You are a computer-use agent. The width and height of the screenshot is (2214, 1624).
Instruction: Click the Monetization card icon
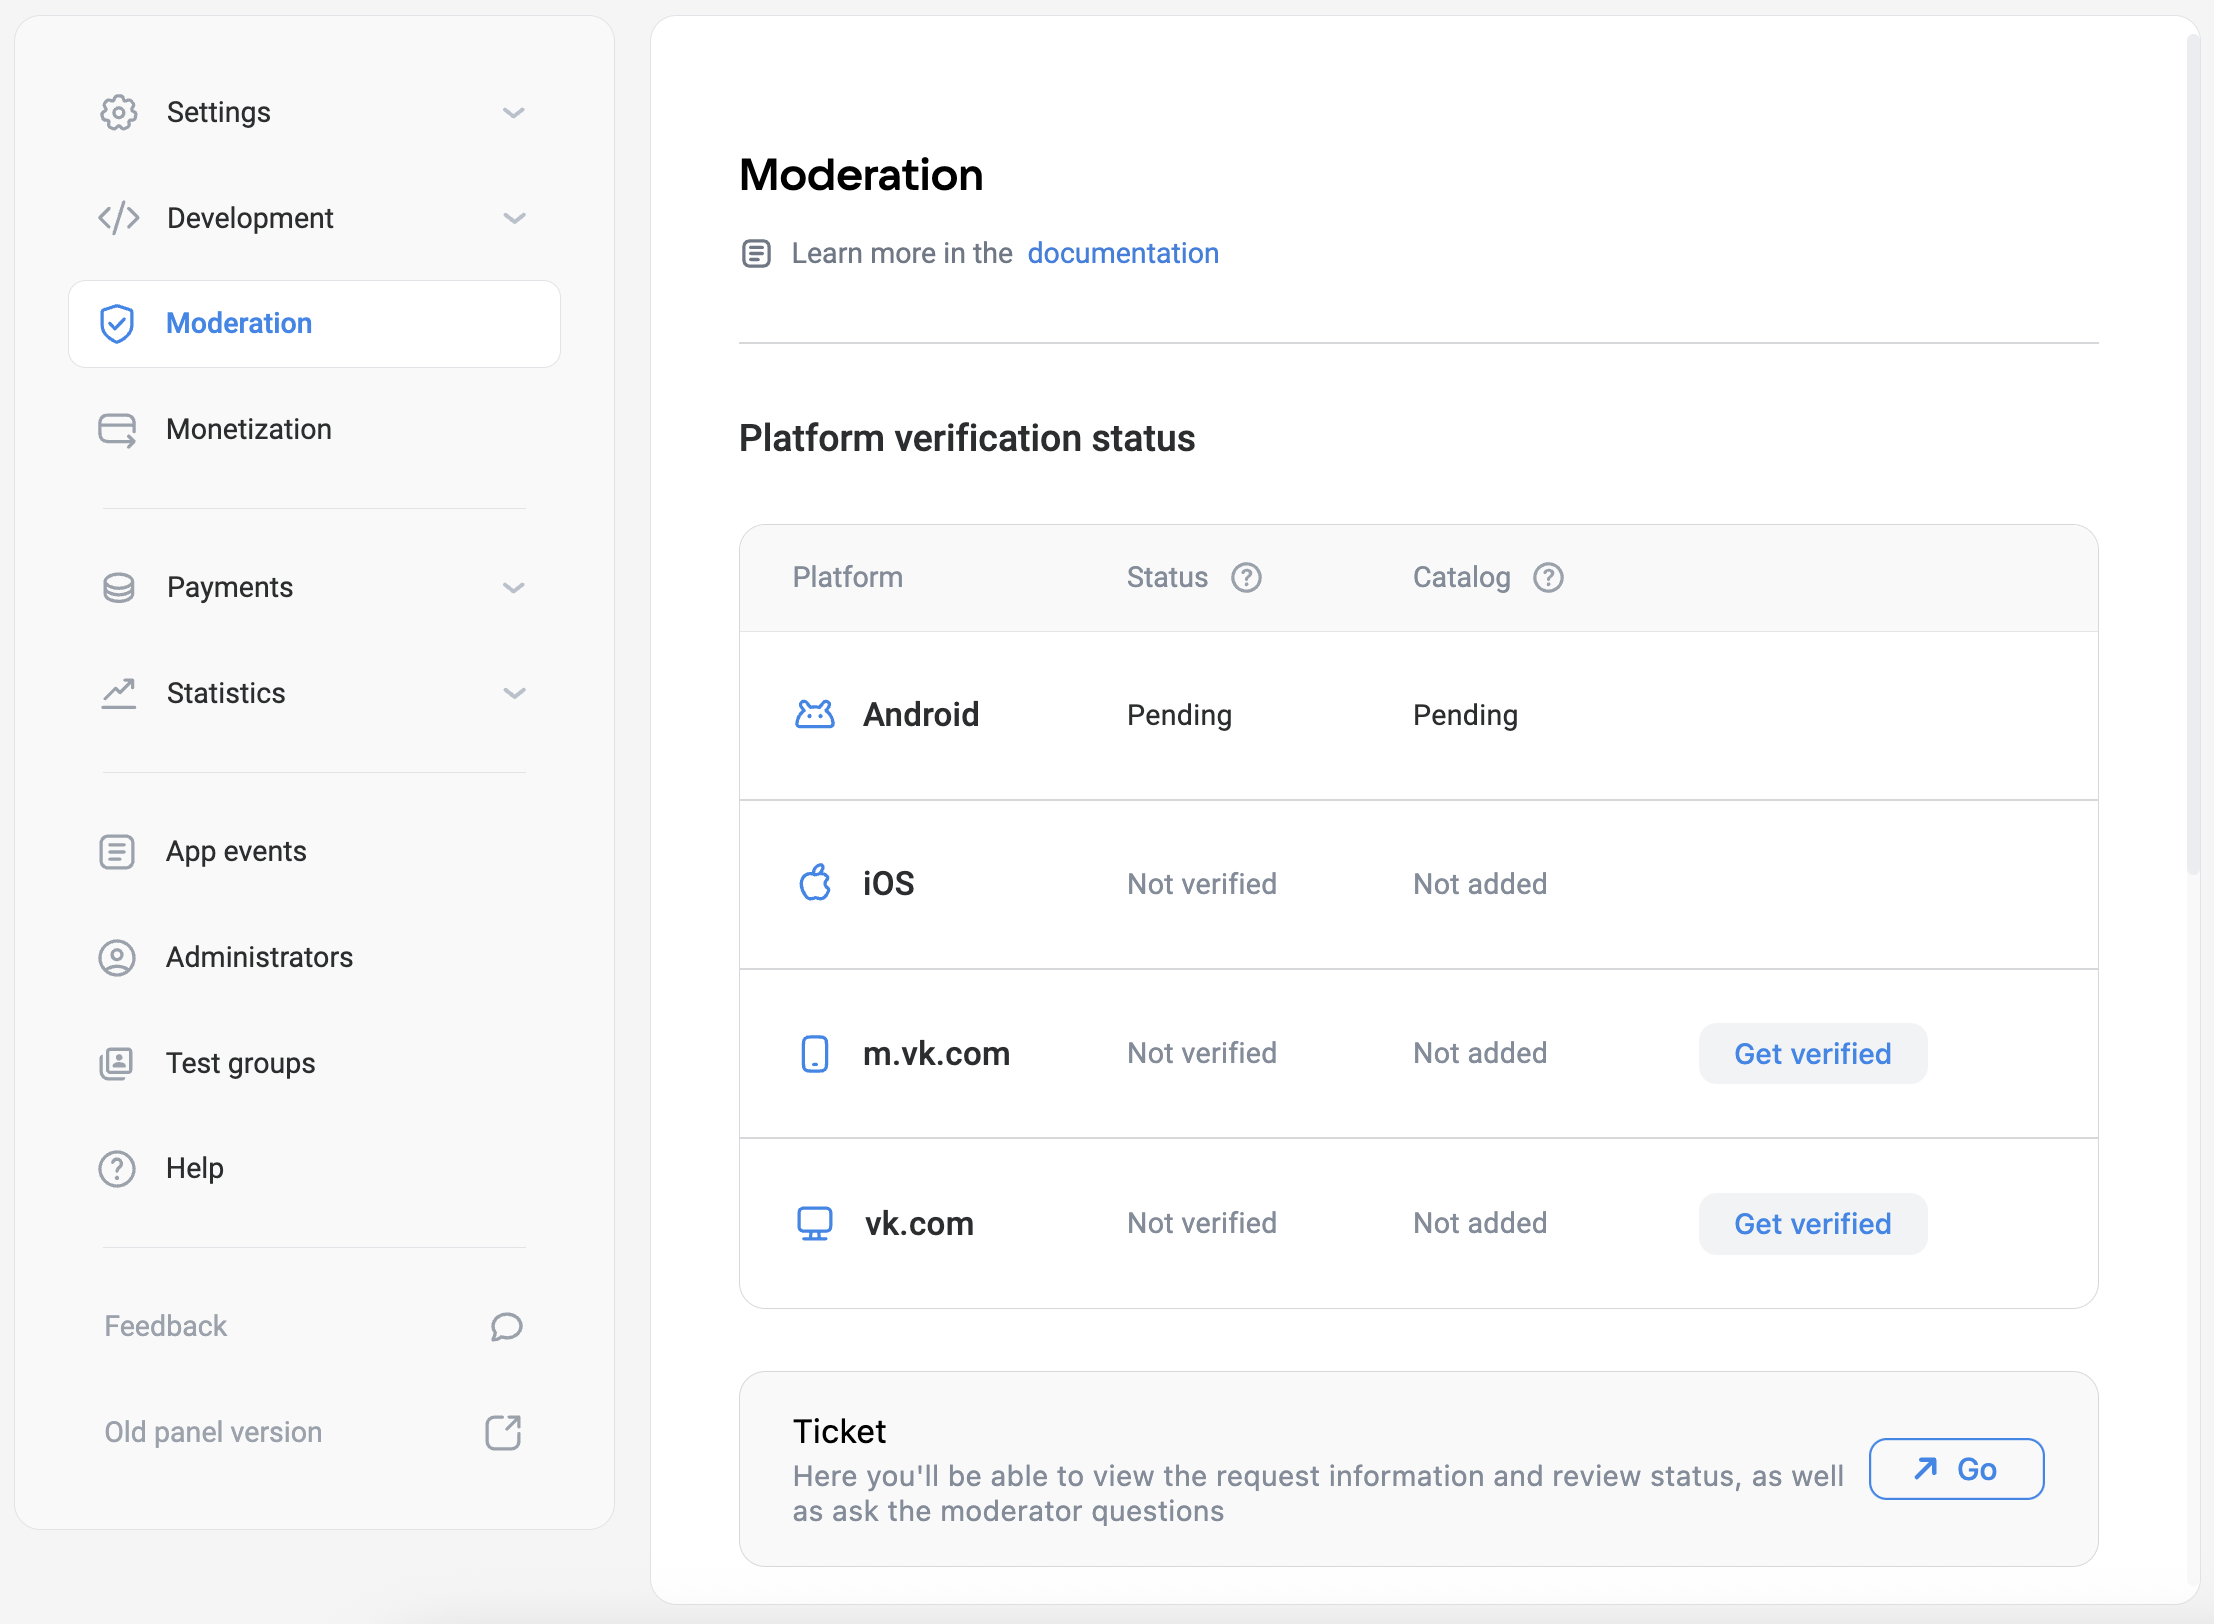(117, 430)
